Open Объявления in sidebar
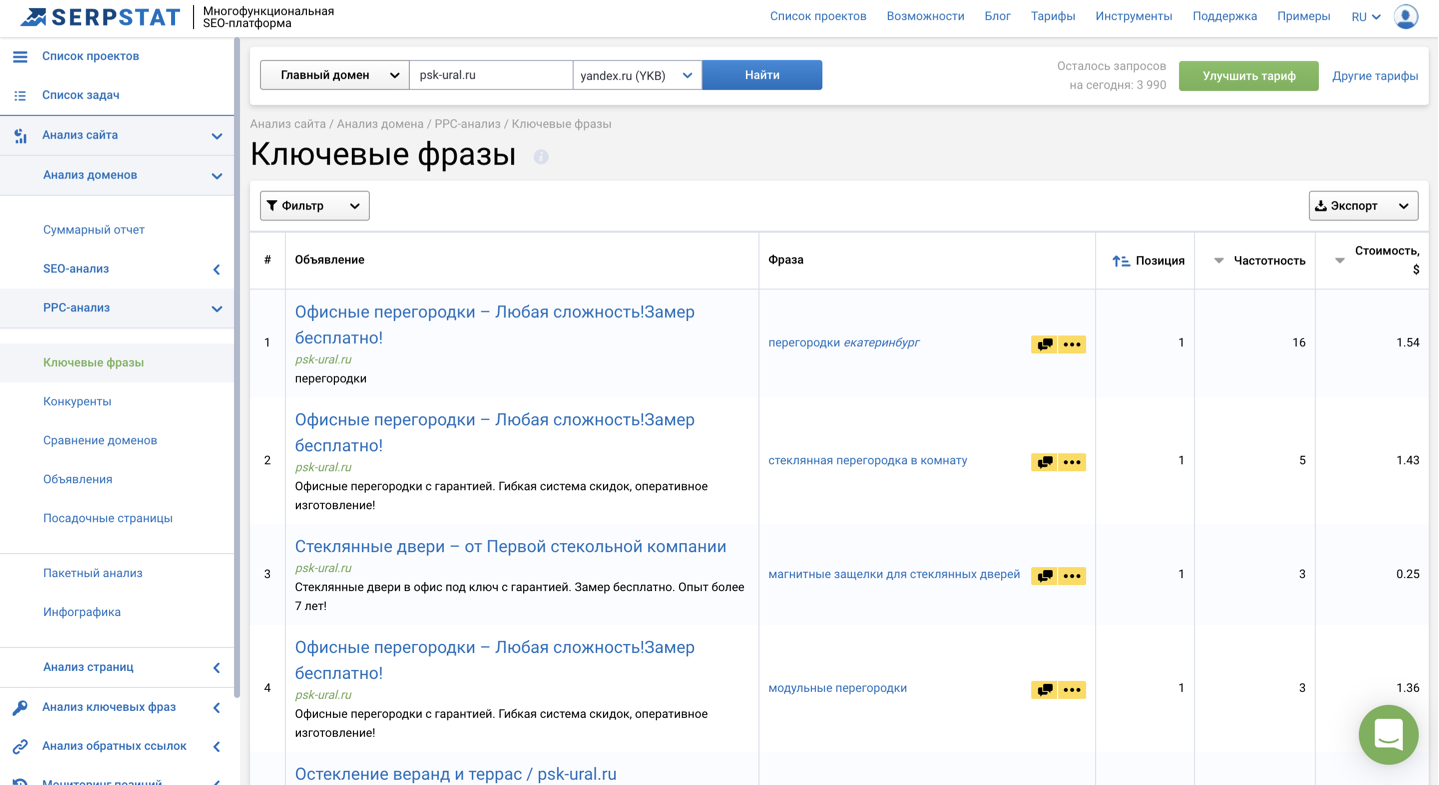 click(x=77, y=480)
